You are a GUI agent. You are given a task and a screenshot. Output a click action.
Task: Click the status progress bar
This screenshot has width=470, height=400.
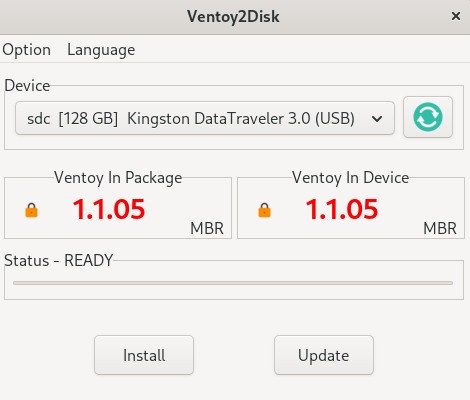[x=233, y=283]
